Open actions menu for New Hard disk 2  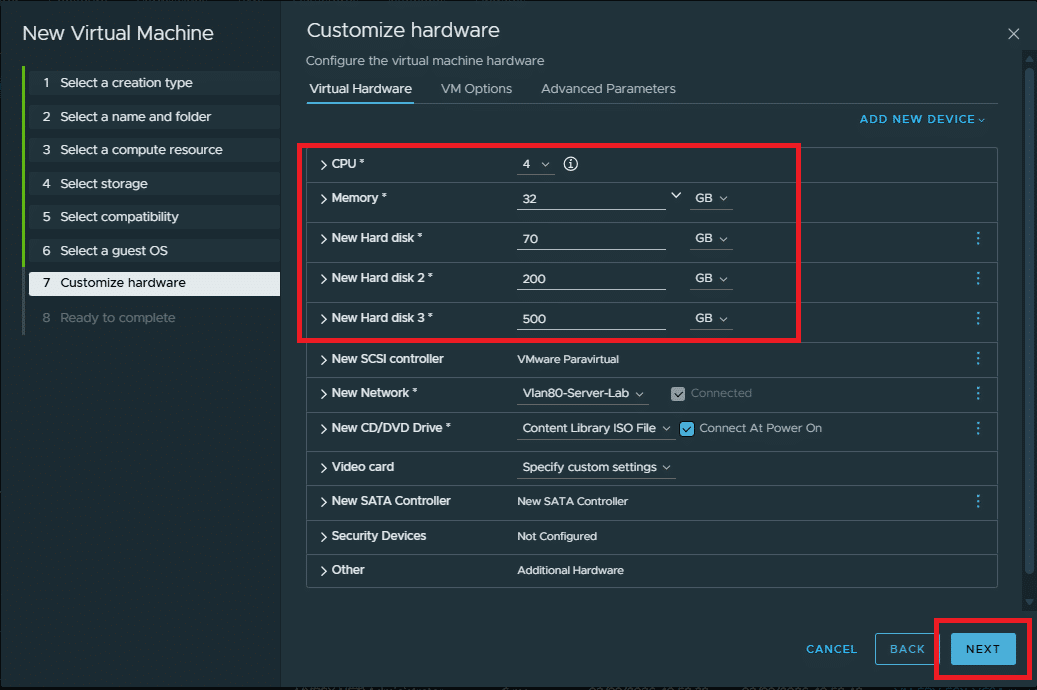(977, 278)
